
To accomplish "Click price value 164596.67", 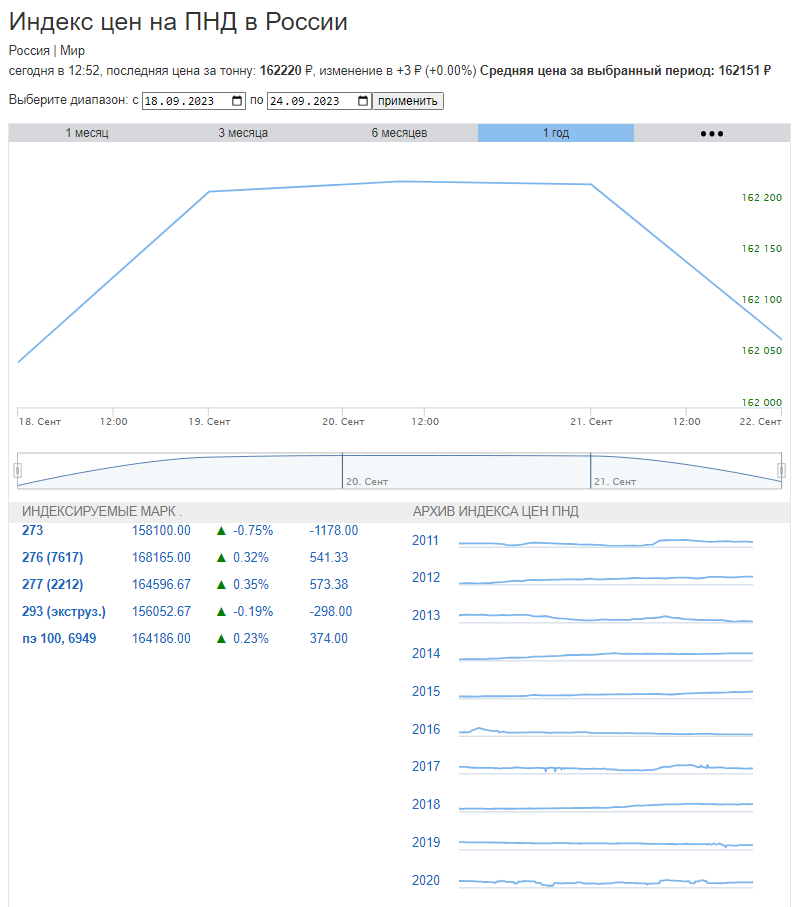I will 161,584.
